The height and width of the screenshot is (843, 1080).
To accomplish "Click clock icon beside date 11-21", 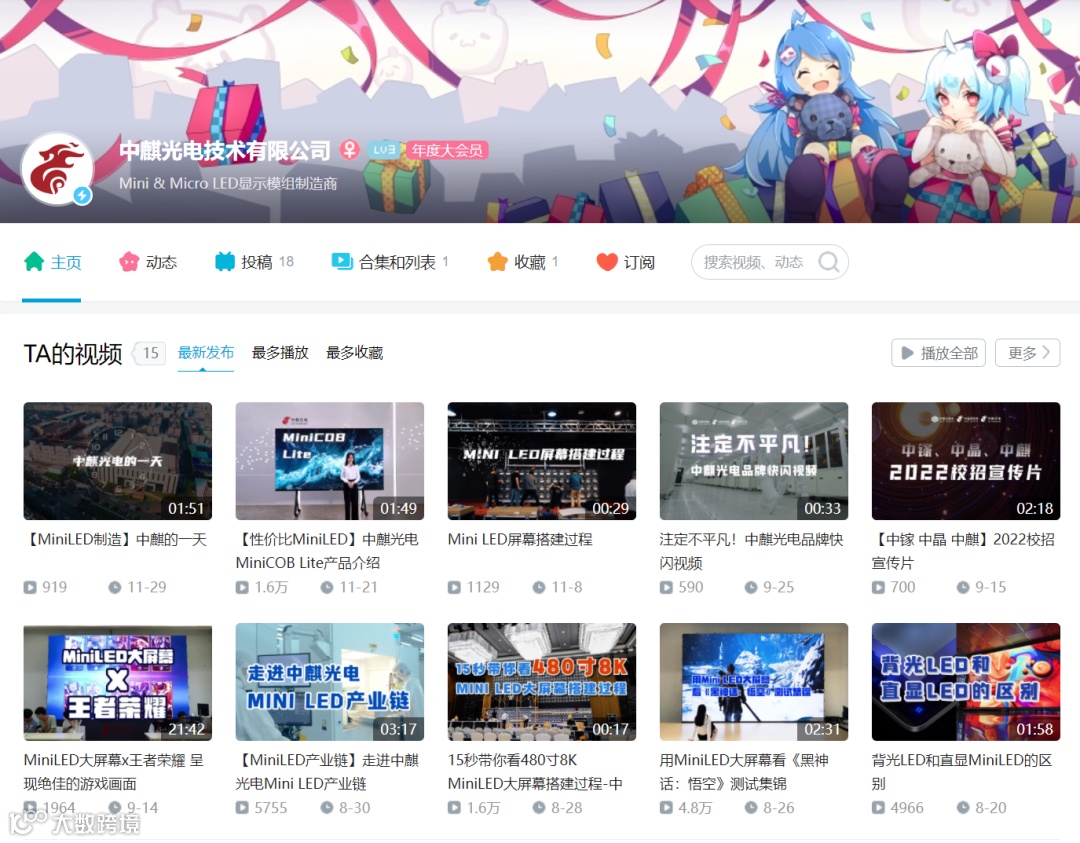I will point(327,587).
